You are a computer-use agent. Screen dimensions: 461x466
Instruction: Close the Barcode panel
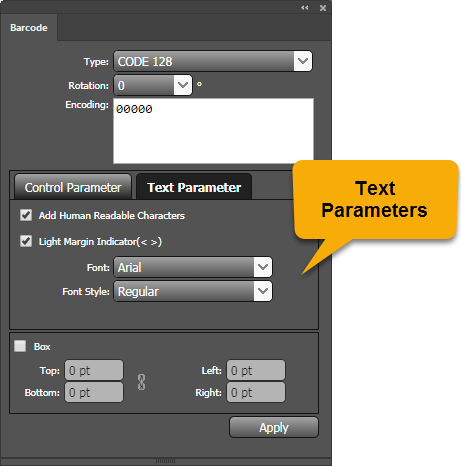(x=323, y=8)
